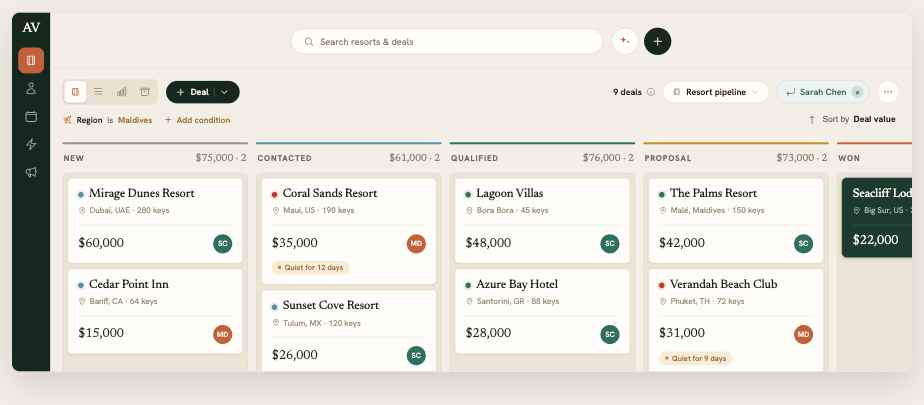Switch to list view toggle
Viewport: 924px width, 405px height.
(x=98, y=92)
